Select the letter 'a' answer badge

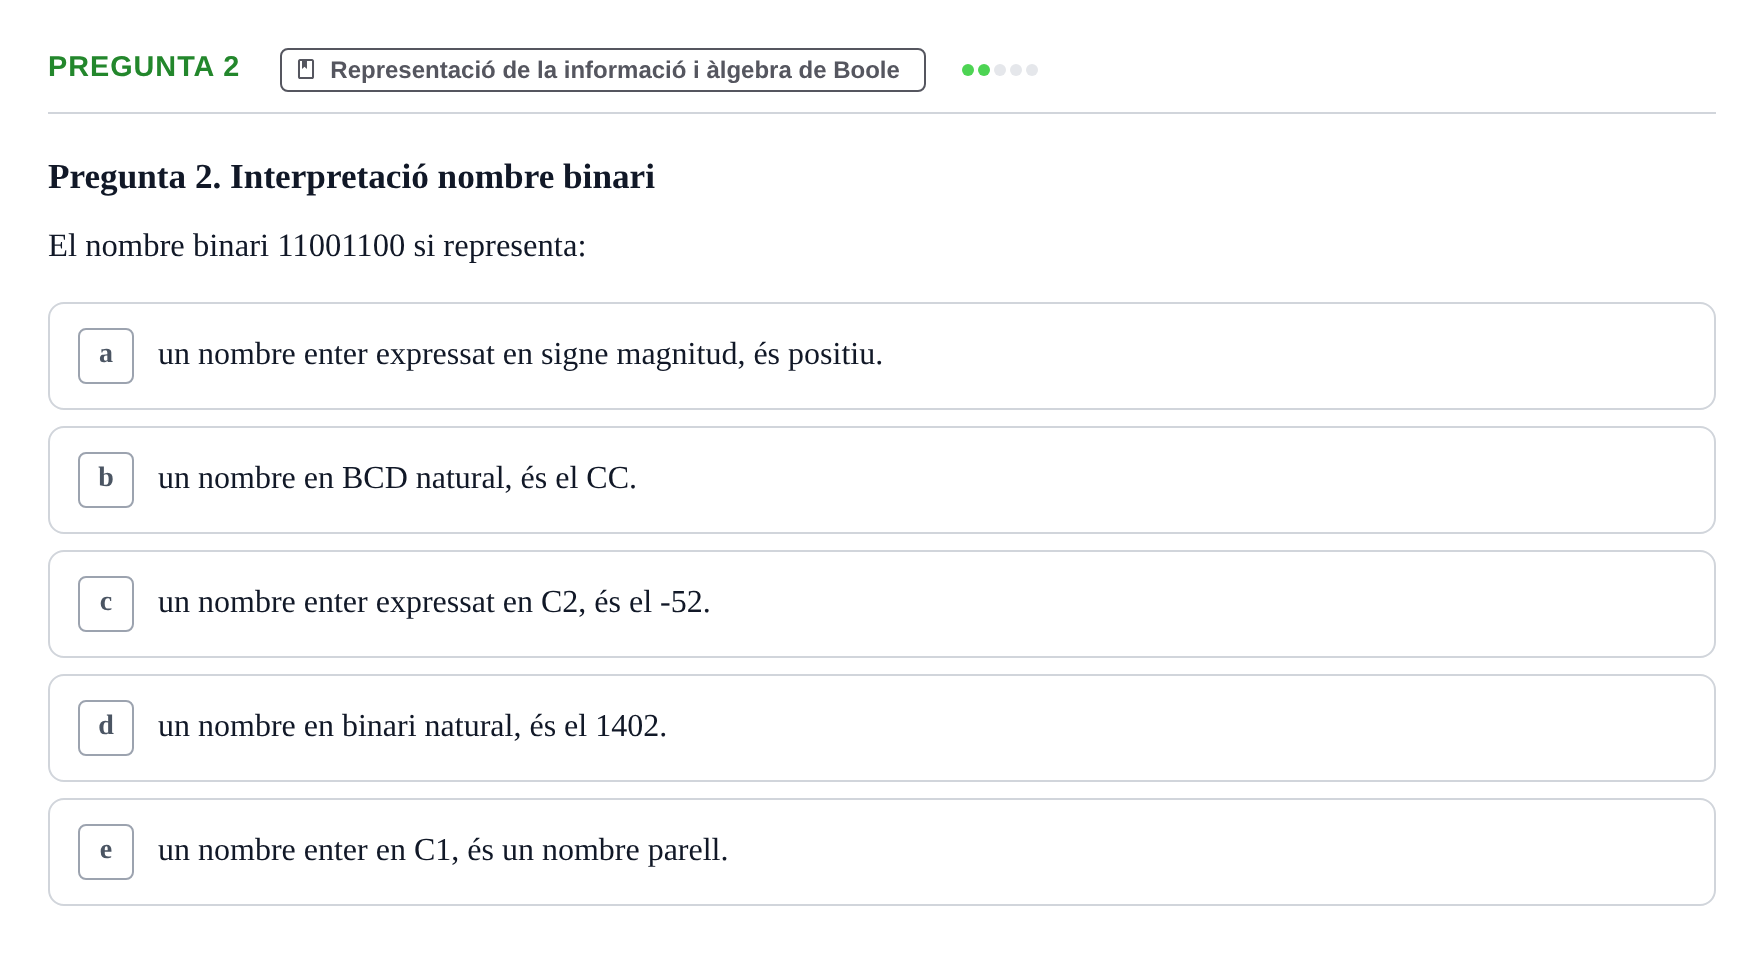[x=106, y=356]
